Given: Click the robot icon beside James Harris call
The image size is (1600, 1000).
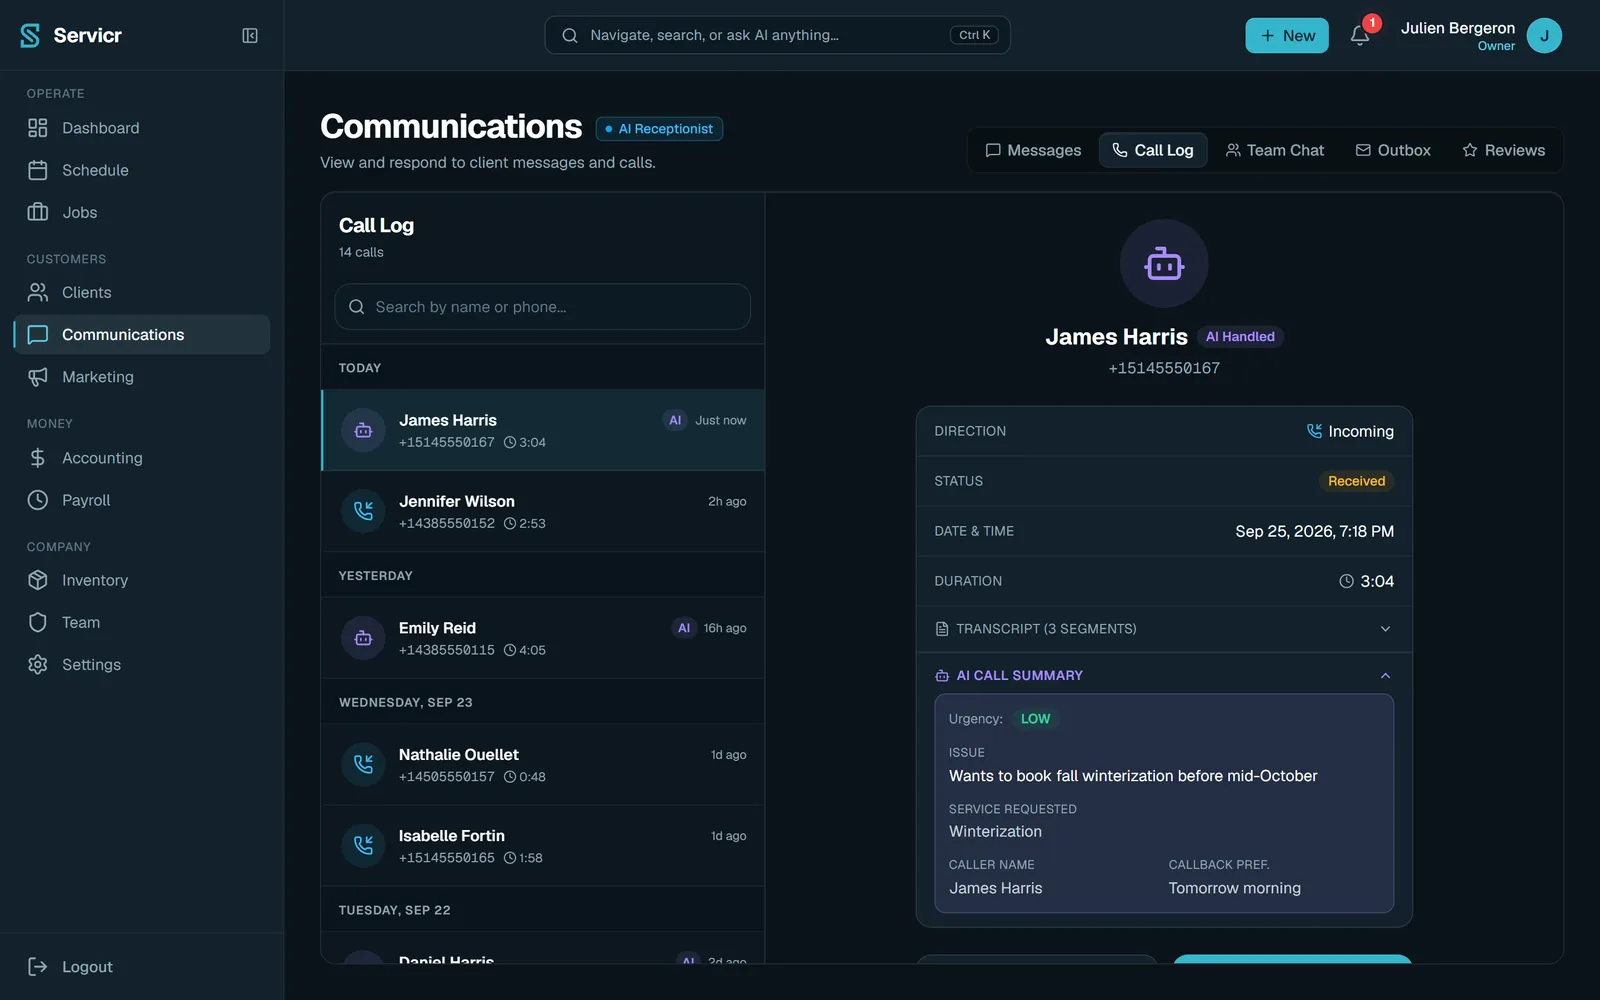Looking at the screenshot, I should pos(363,430).
